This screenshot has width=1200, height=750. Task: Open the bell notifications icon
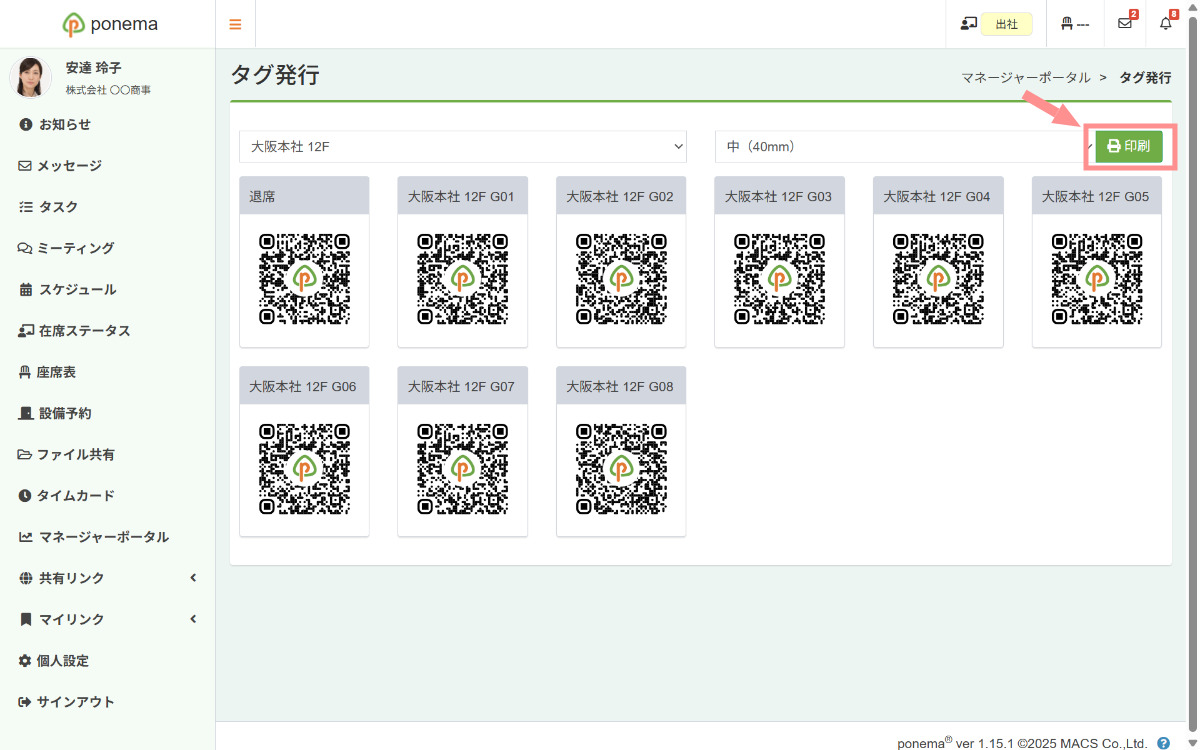[1165, 24]
